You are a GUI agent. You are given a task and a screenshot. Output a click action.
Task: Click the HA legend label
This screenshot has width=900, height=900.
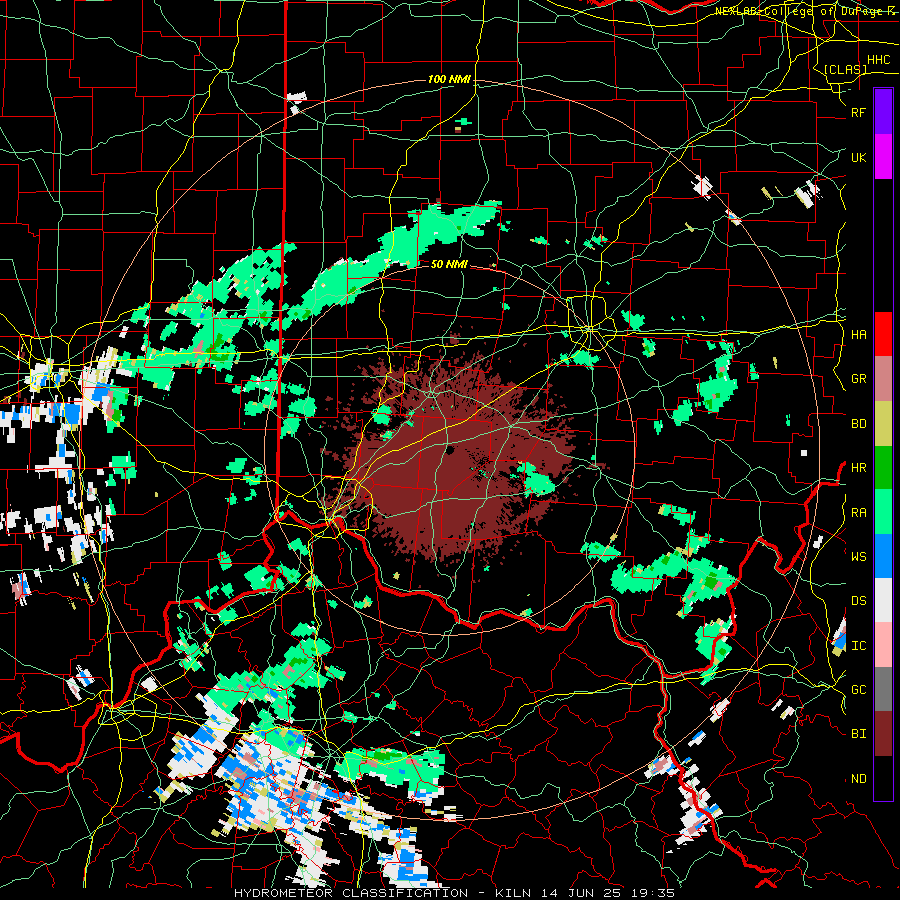coord(859,335)
